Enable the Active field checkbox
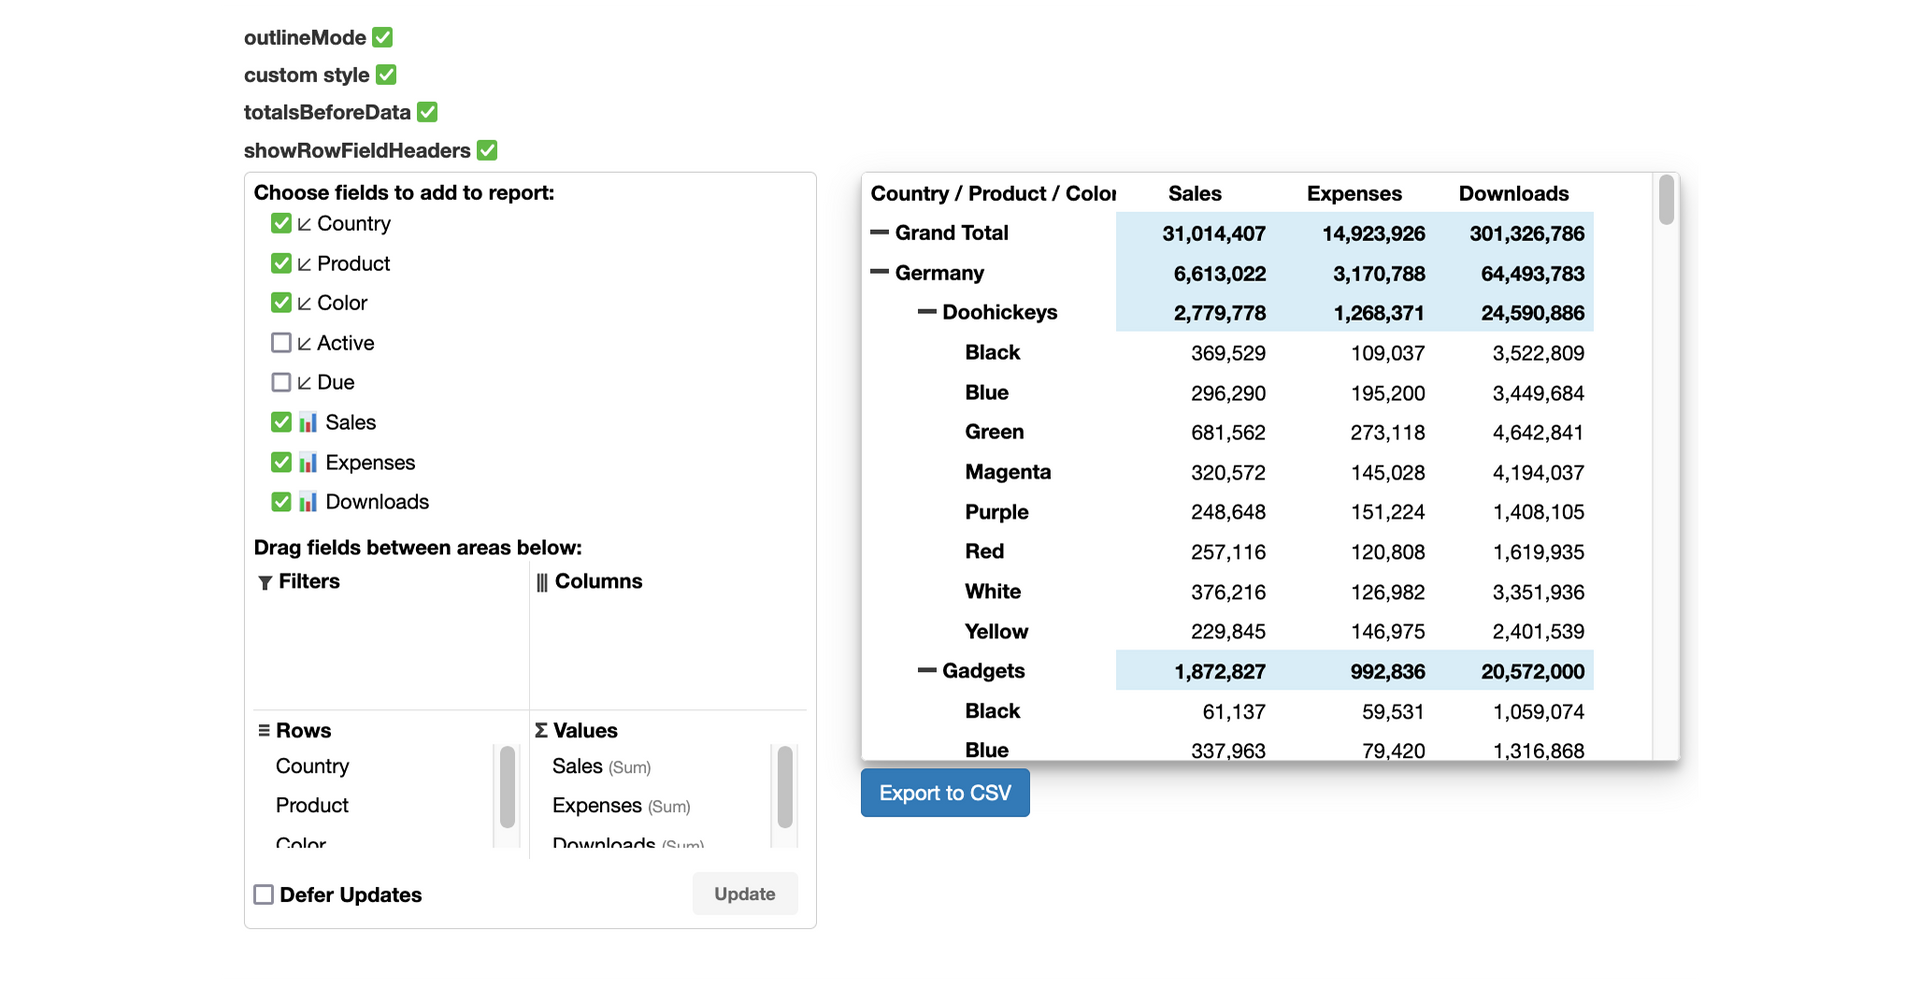Viewport: 1920px width, 984px height. 281,343
